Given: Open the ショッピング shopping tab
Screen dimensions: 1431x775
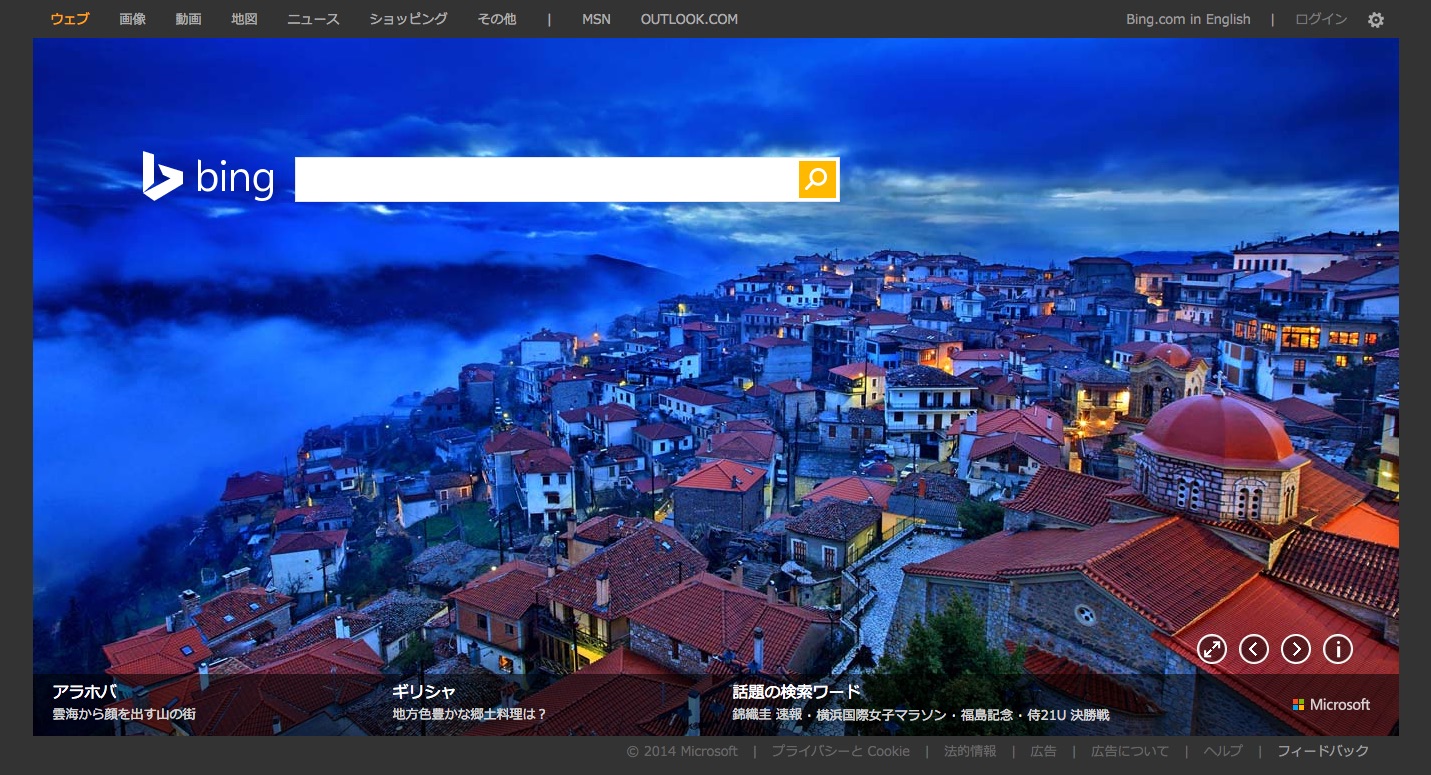Looking at the screenshot, I should (x=408, y=19).
